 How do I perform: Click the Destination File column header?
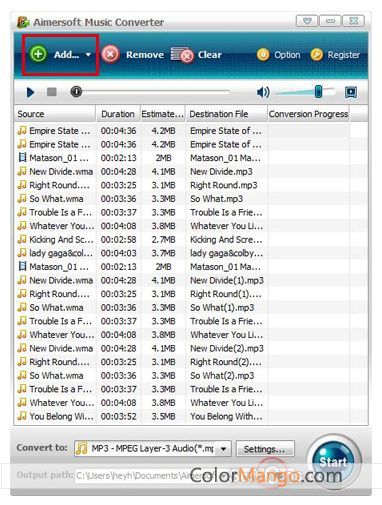pyautogui.click(x=226, y=114)
